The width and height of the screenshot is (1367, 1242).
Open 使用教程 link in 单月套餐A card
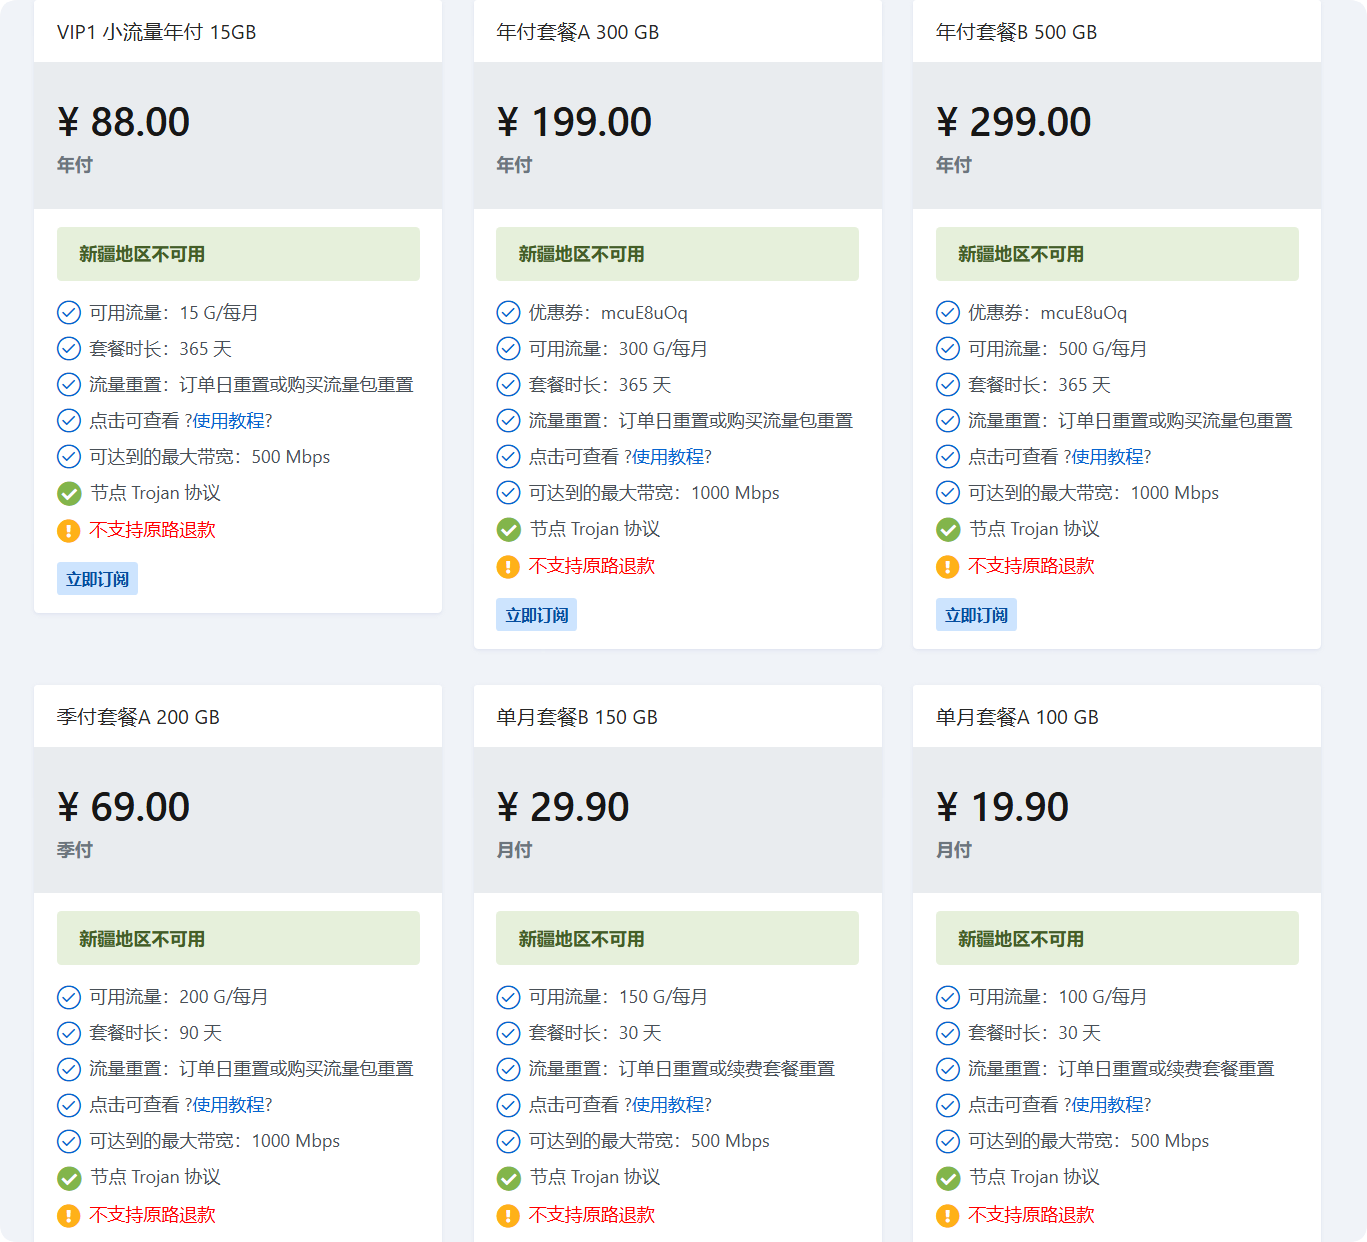point(1108,1105)
